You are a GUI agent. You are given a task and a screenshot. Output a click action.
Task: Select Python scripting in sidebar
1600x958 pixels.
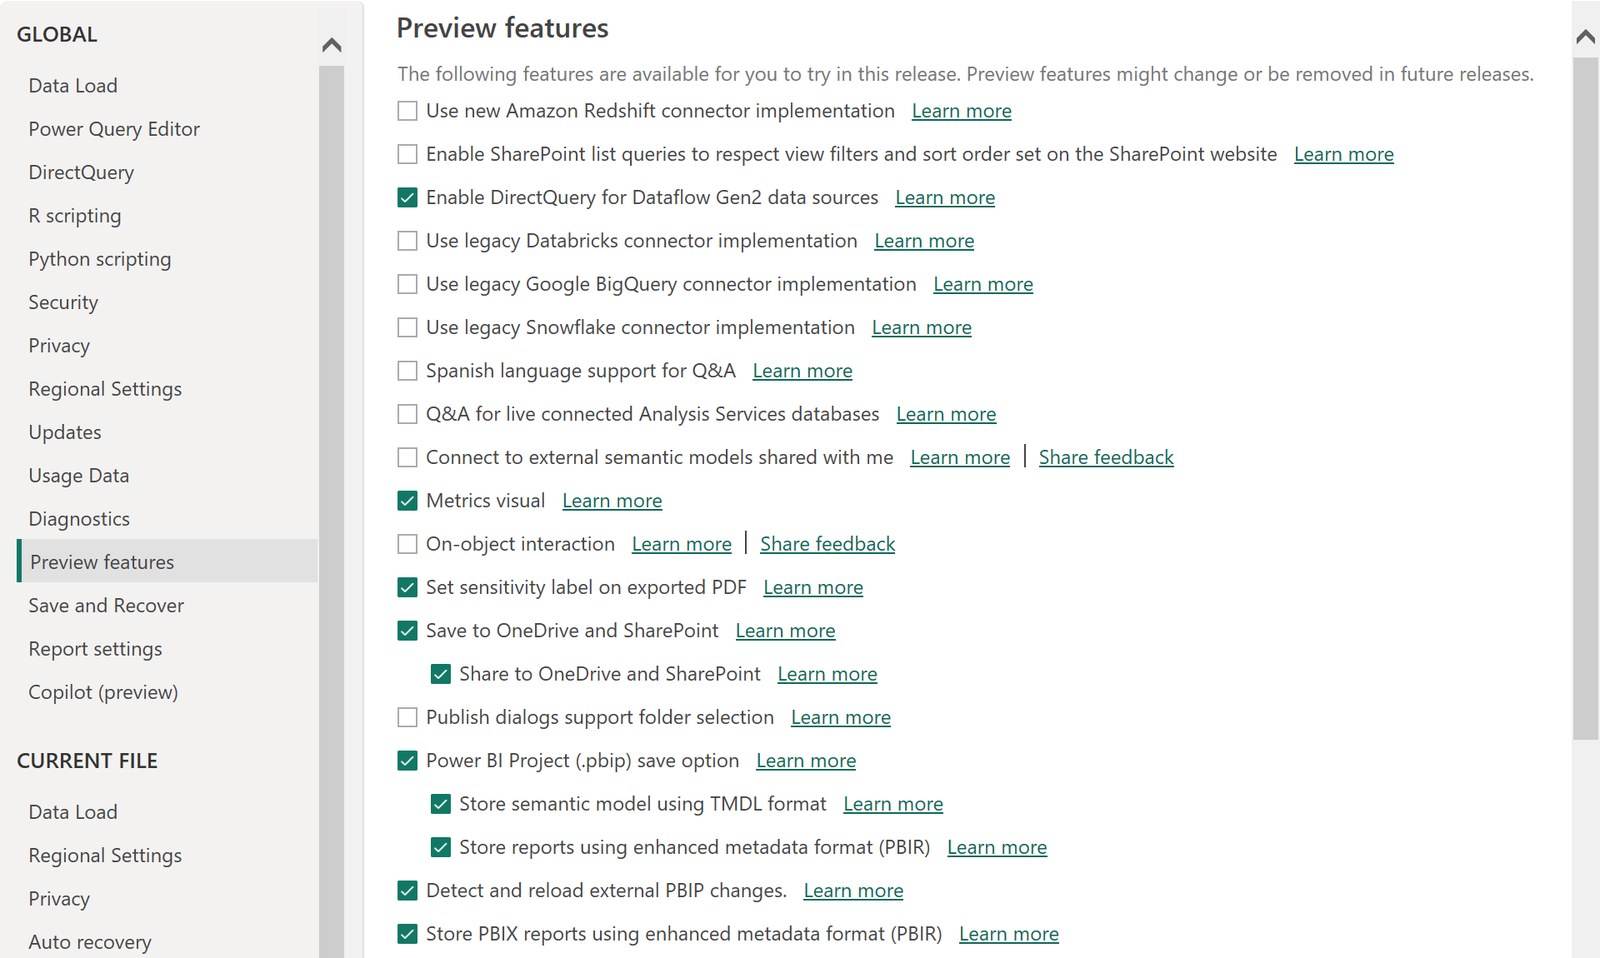[x=100, y=259]
